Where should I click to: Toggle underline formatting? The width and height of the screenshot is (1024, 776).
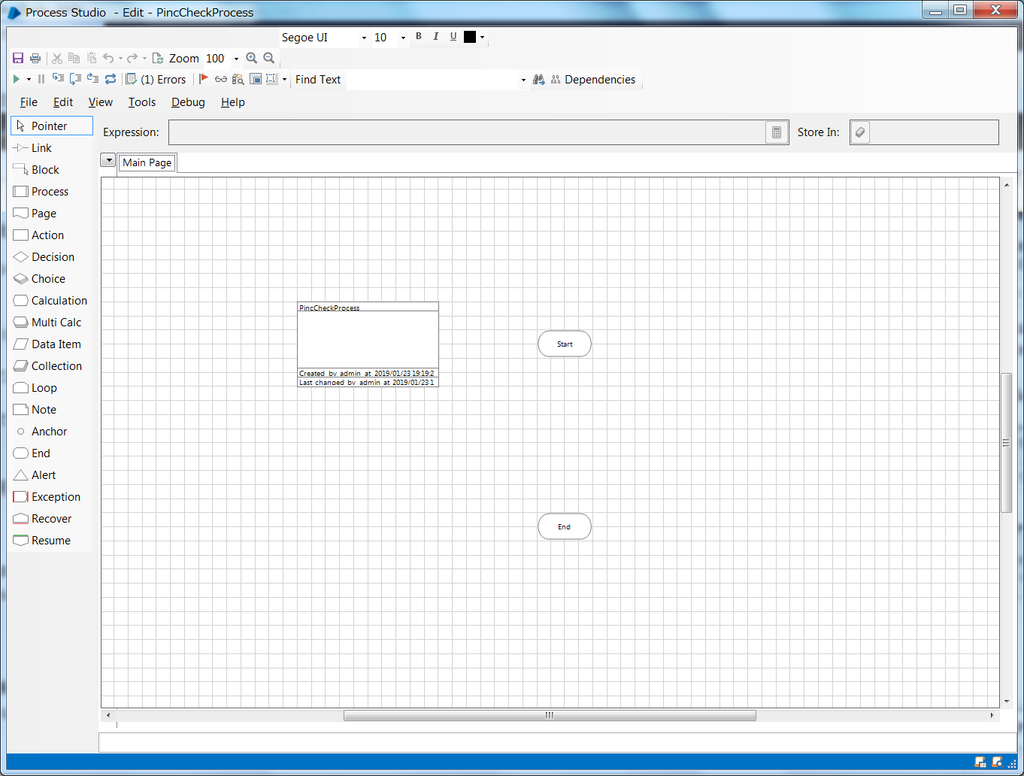453,37
